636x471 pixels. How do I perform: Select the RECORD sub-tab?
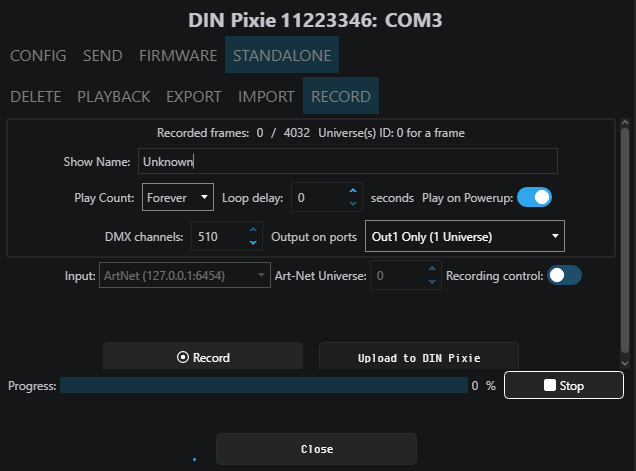[341, 97]
